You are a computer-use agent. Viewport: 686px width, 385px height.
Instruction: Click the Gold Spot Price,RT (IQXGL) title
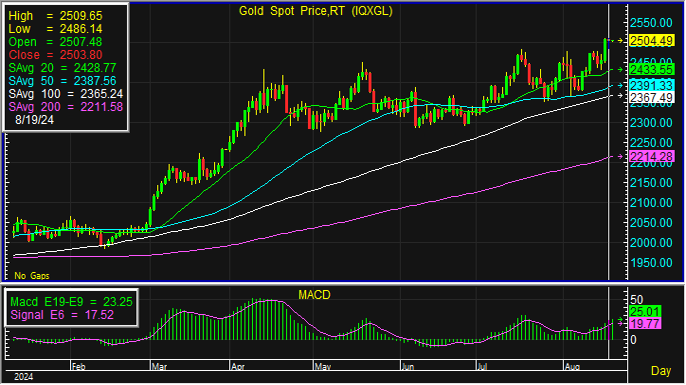click(x=315, y=11)
